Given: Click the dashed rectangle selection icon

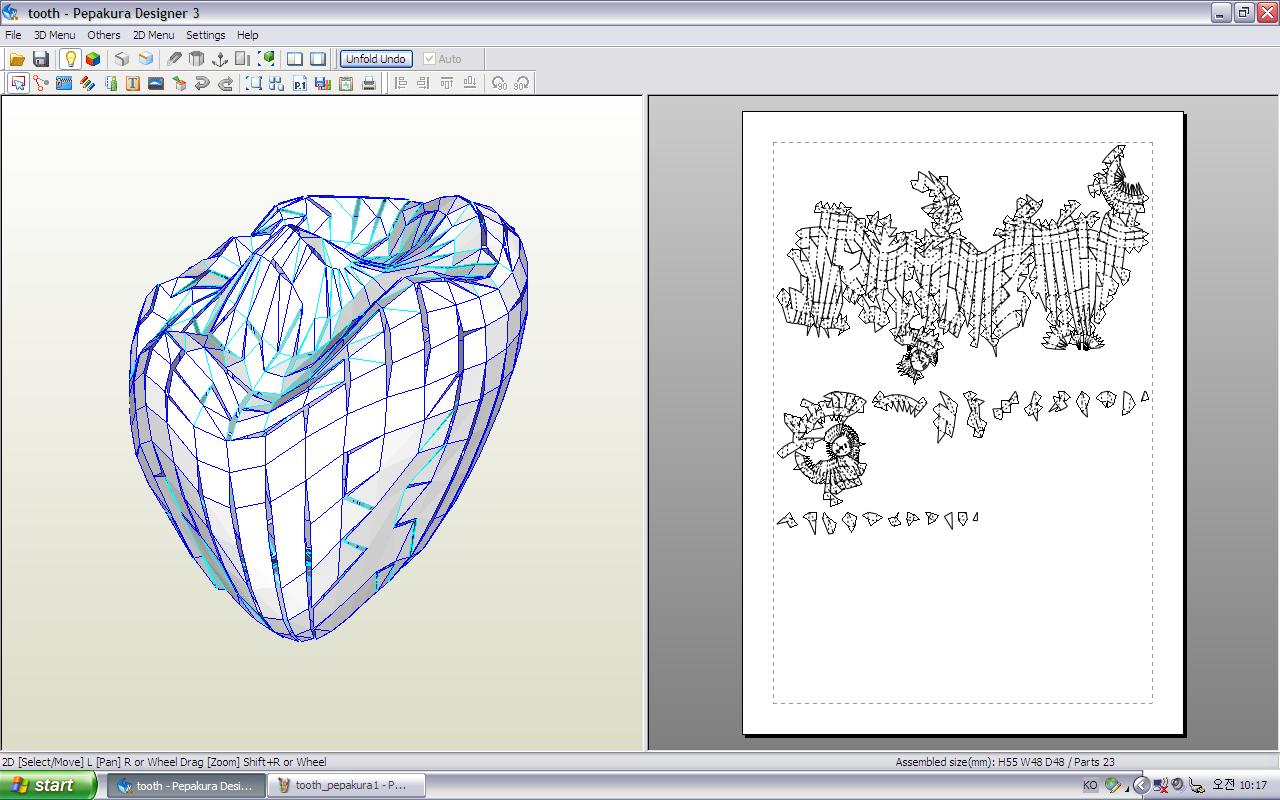Looking at the screenshot, I should (x=254, y=84).
